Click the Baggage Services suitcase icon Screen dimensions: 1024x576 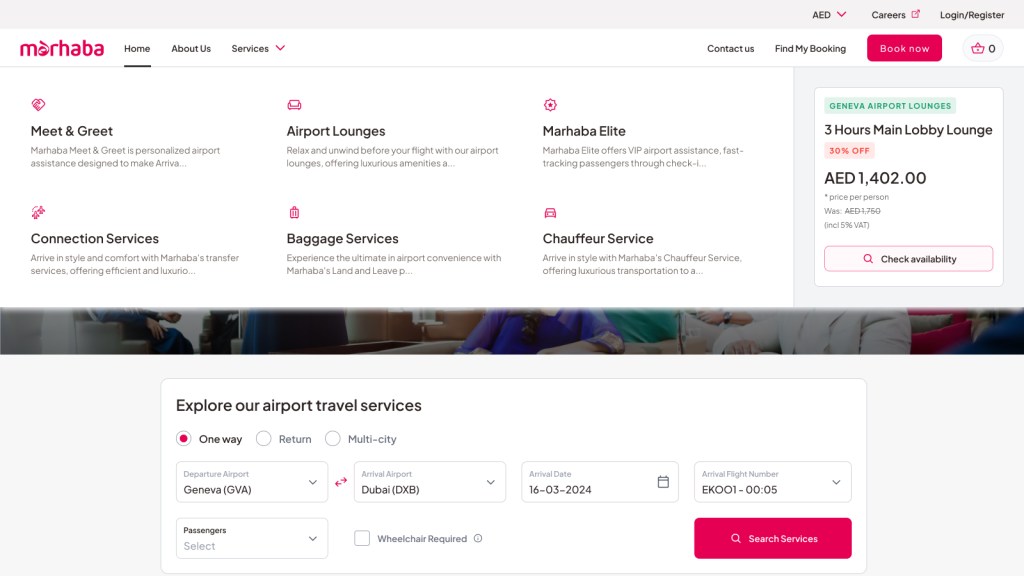point(294,212)
